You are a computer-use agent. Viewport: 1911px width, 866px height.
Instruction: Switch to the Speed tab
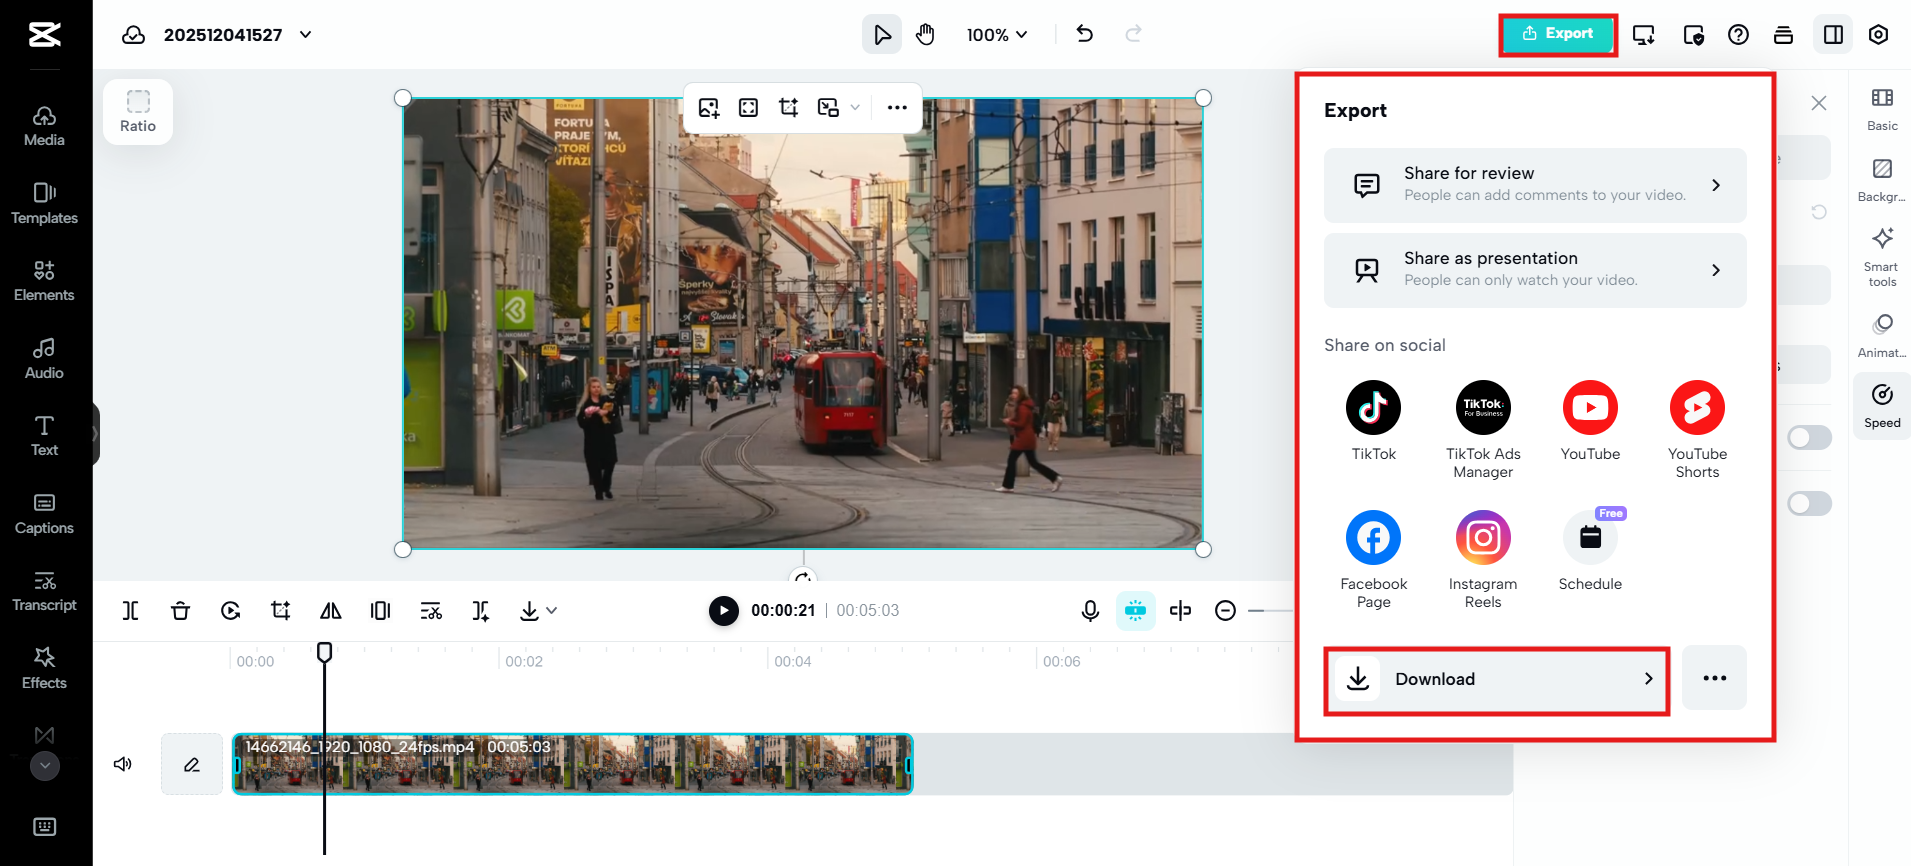pos(1882,406)
